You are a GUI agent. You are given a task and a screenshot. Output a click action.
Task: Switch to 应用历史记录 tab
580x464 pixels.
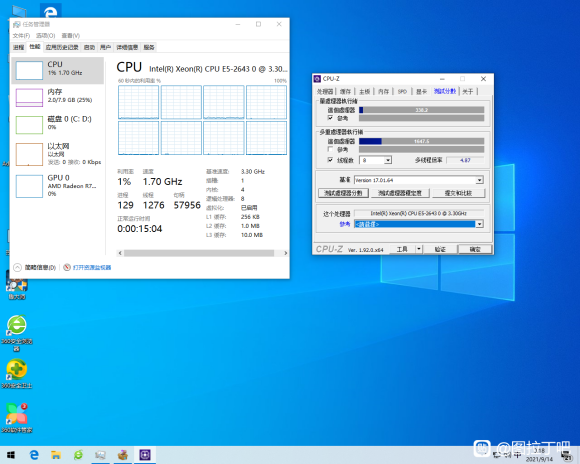click(62, 47)
